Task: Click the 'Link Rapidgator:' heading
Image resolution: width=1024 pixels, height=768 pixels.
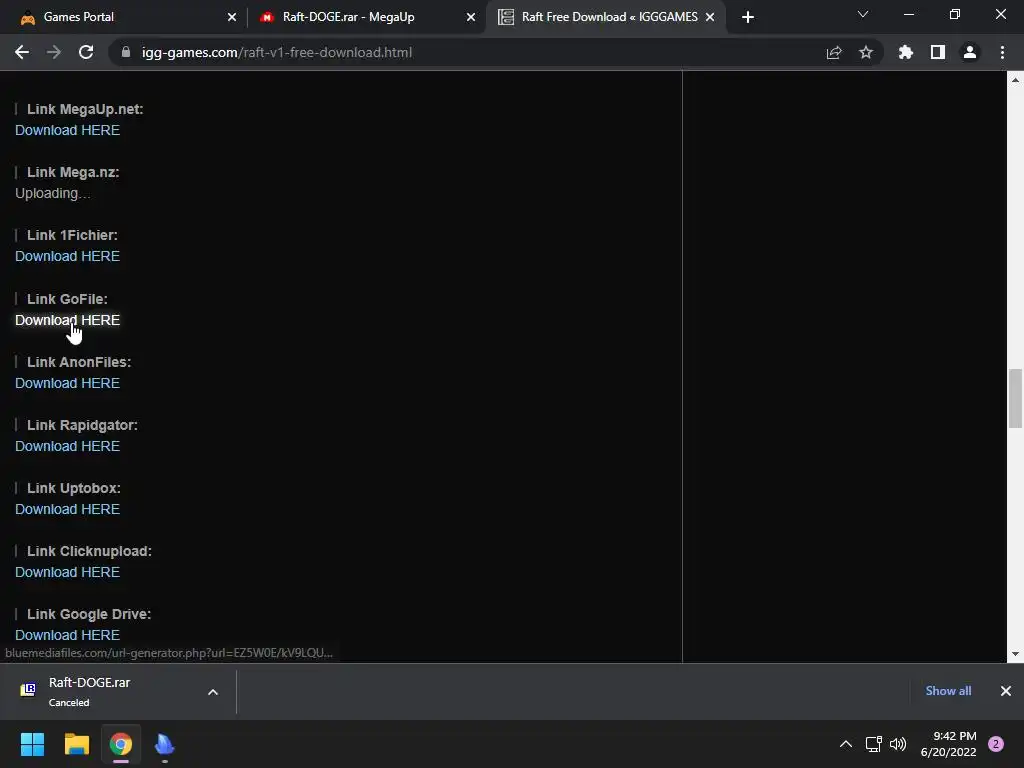Action: click(82, 425)
